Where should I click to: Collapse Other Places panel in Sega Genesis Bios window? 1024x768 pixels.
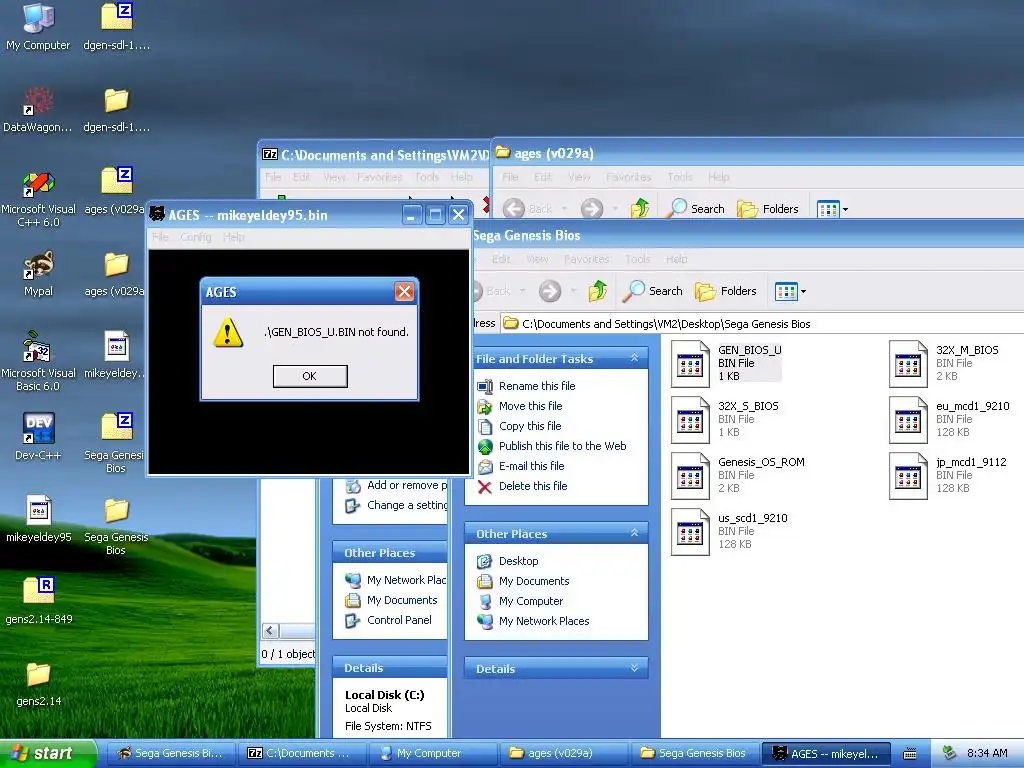(x=634, y=533)
